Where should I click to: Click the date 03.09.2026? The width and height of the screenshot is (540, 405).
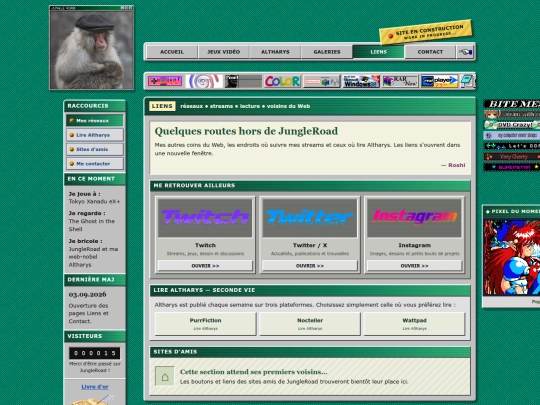coord(87,294)
